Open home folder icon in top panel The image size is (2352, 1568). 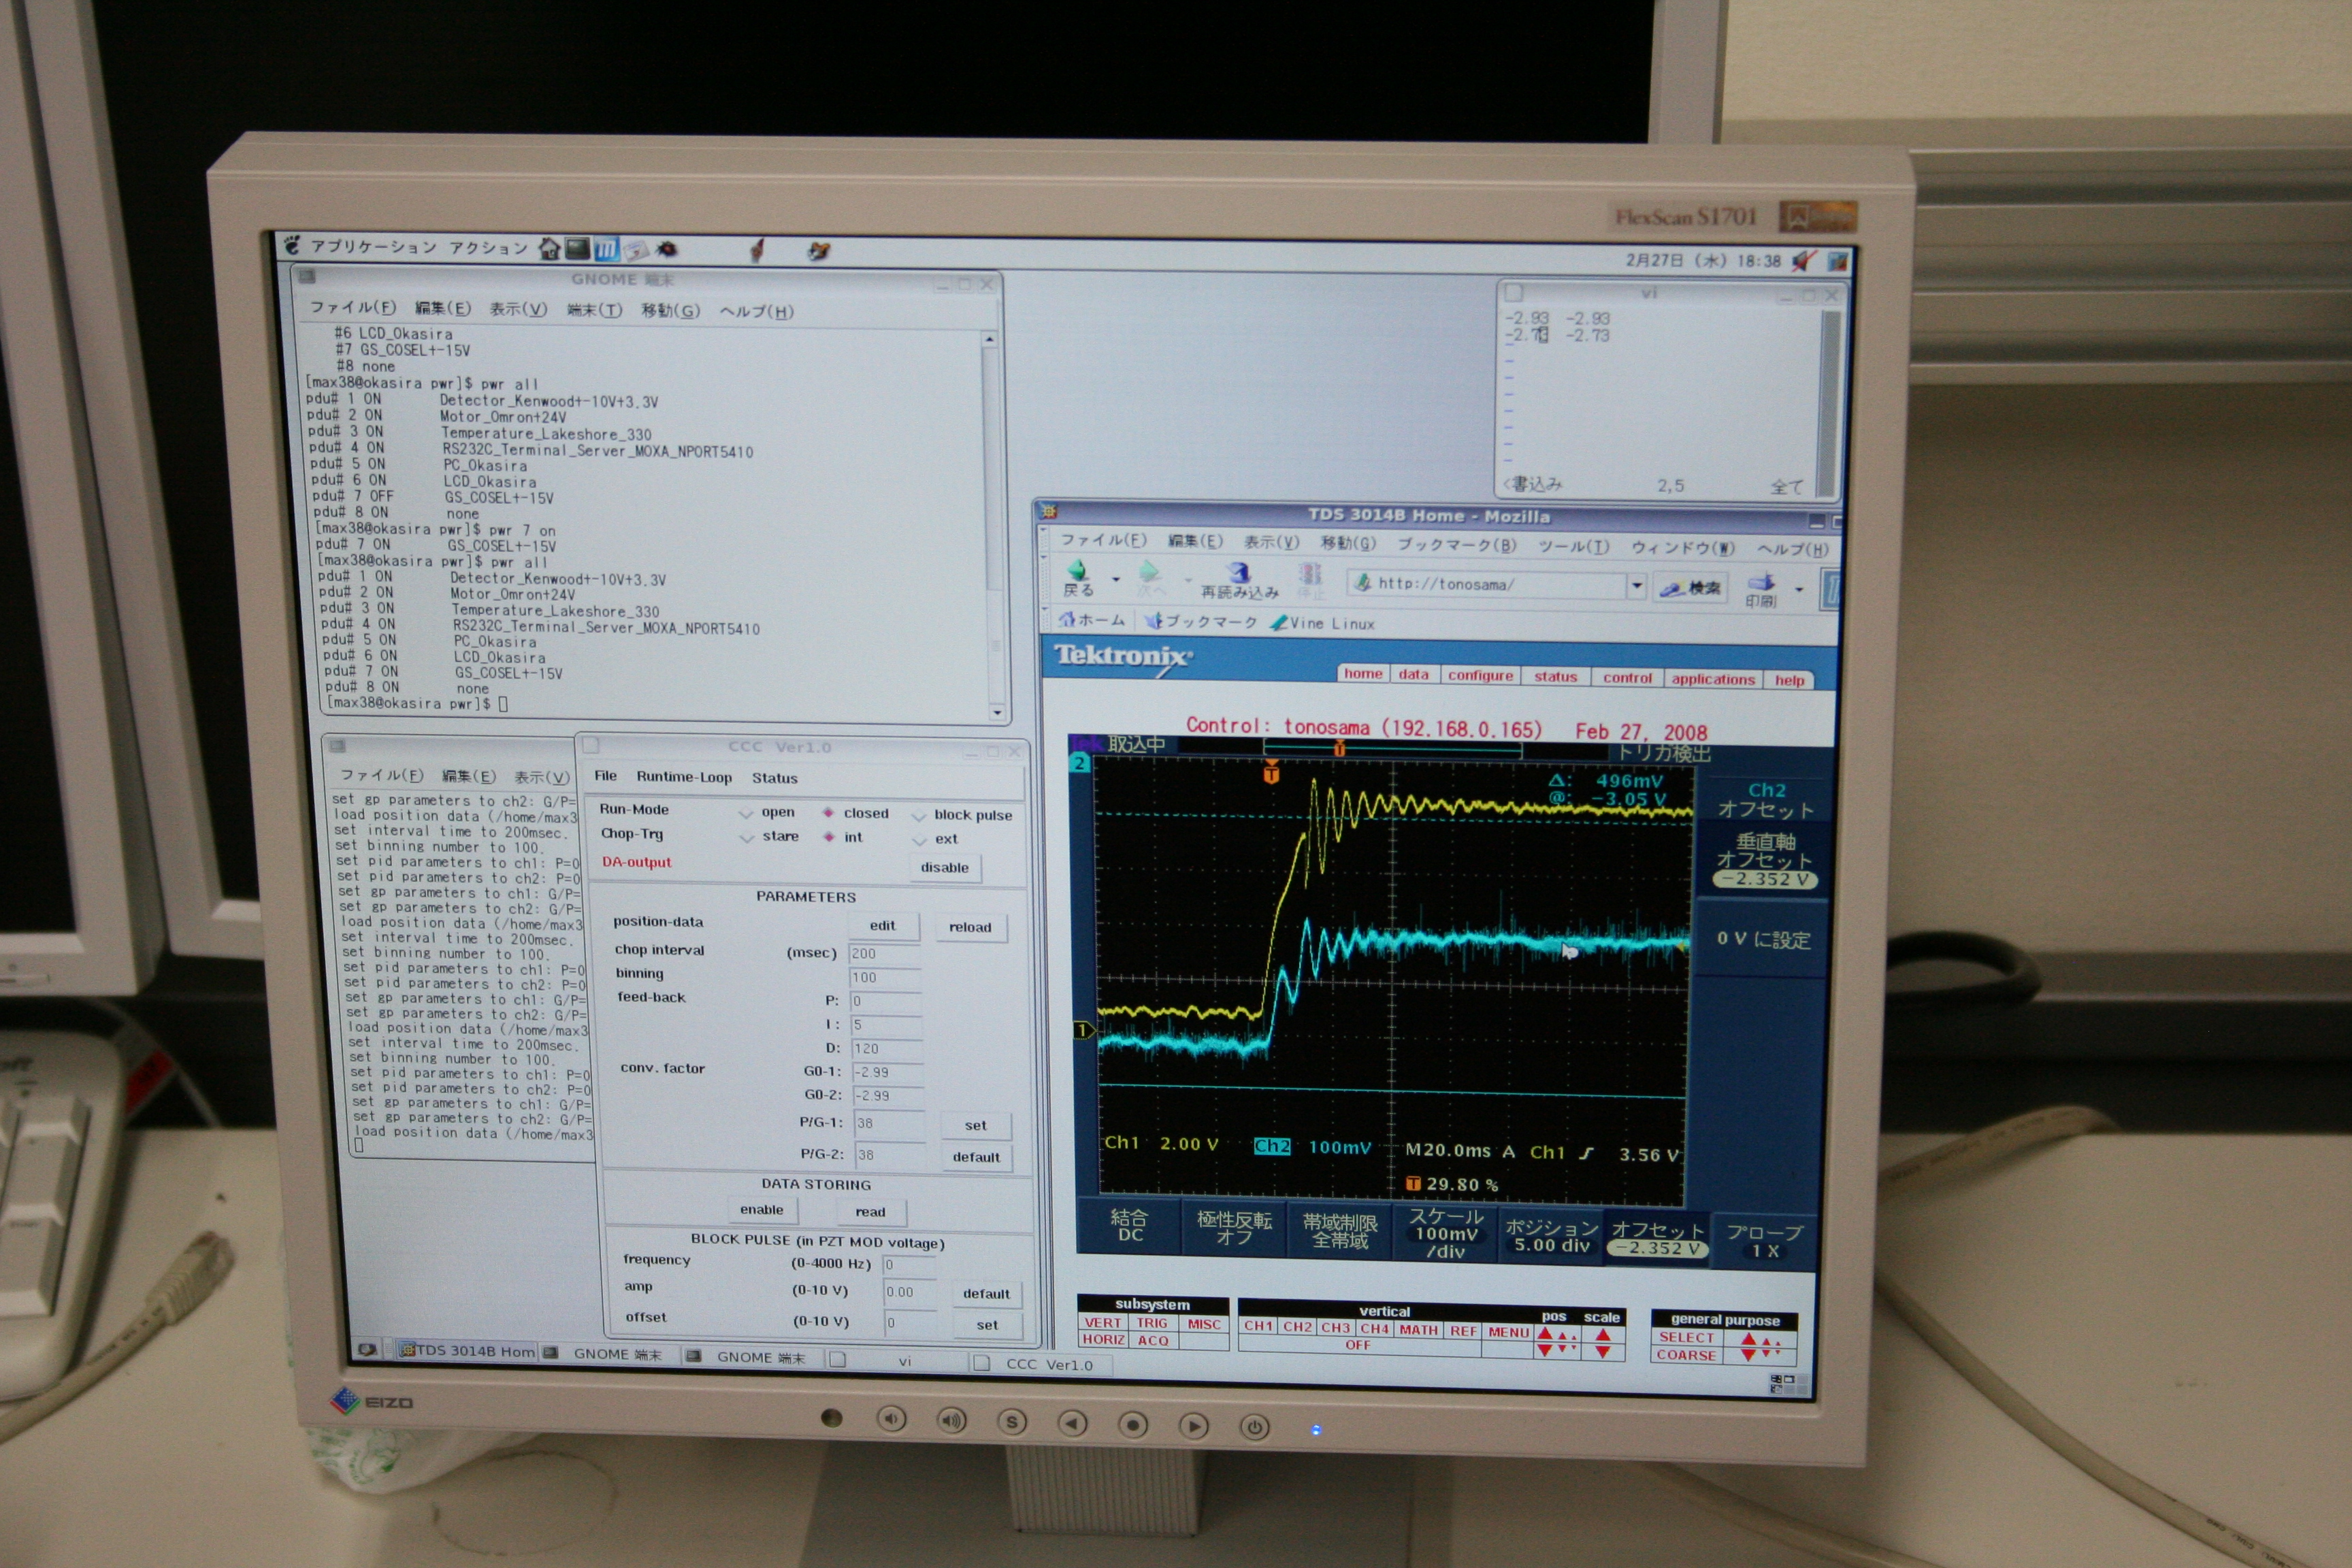[x=549, y=248]
